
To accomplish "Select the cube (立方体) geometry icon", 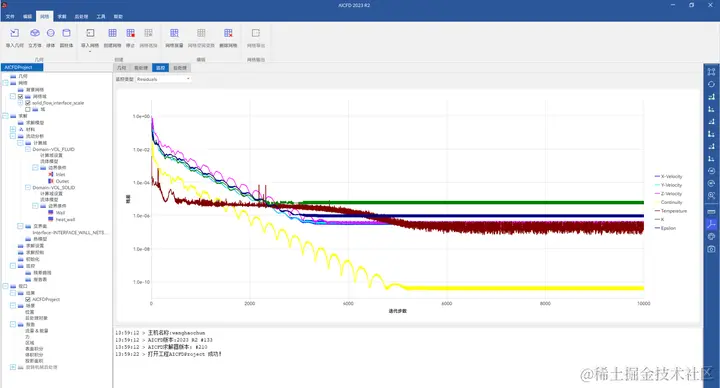I will (35, 37).
